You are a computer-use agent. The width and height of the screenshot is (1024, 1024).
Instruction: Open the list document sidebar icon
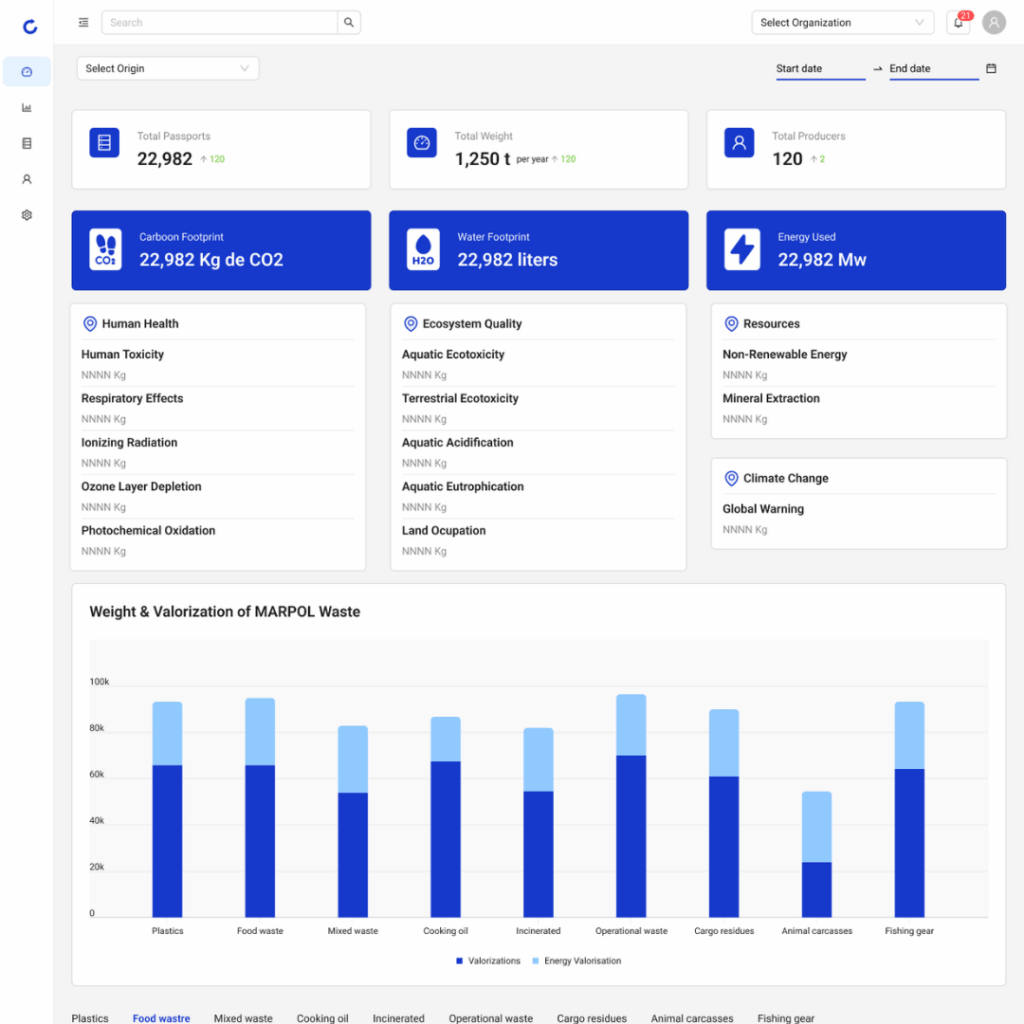point(27,144)
